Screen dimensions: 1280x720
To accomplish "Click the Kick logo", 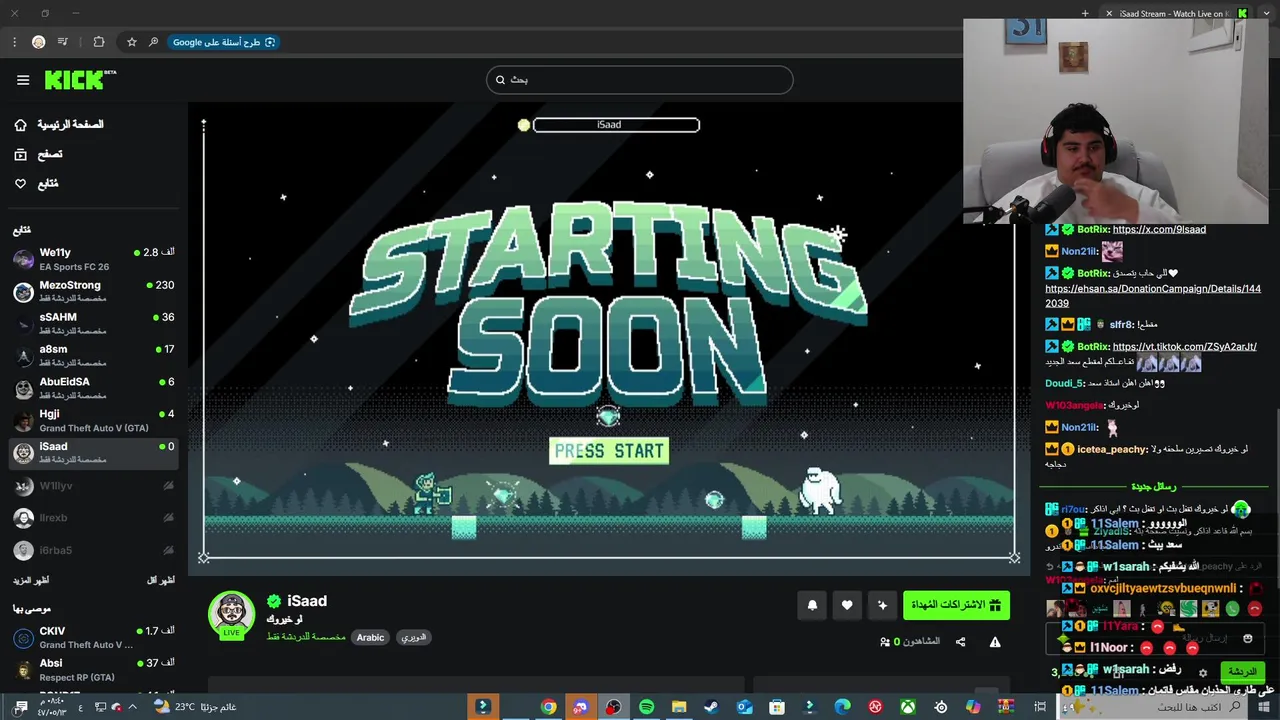I will [80, 80].
